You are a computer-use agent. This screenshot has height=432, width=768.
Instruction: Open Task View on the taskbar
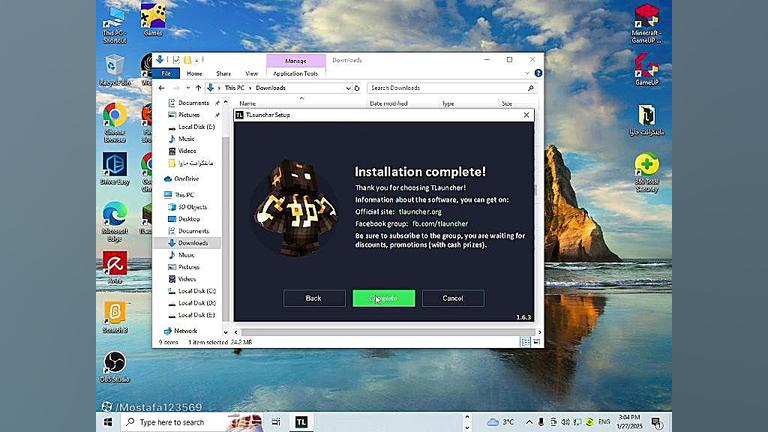(276, 422)
